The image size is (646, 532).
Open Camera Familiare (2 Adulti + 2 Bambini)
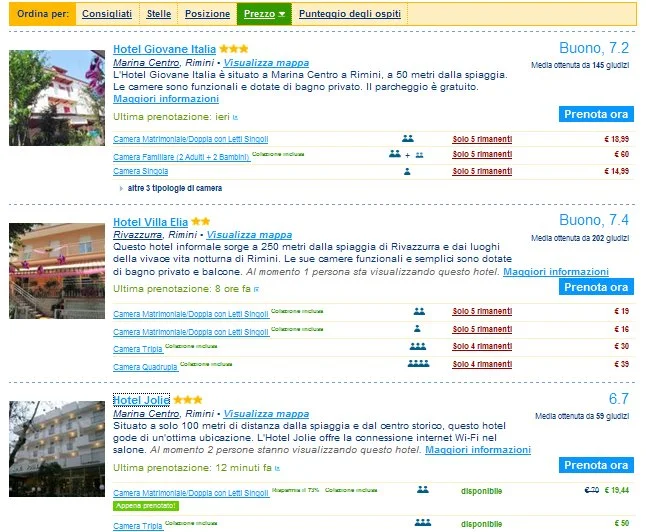181,157
